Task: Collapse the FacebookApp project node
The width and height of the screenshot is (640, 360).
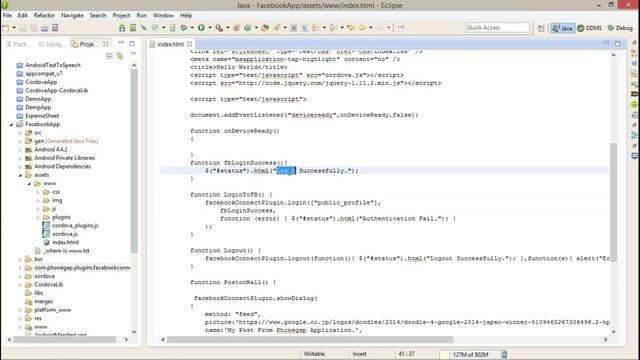Action: [x=11, y=124]
